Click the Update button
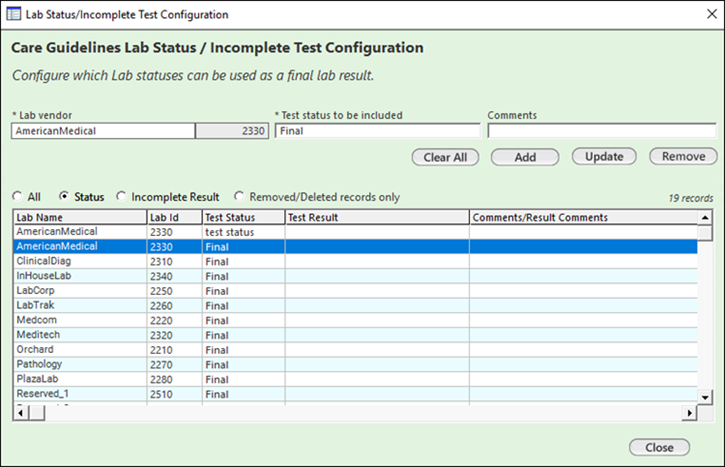725x467 pixels. pyautogui.click(x=604, y=156)
